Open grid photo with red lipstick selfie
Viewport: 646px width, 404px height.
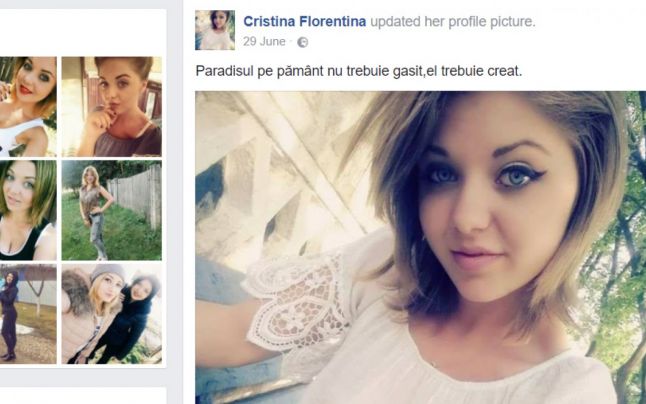28,107
